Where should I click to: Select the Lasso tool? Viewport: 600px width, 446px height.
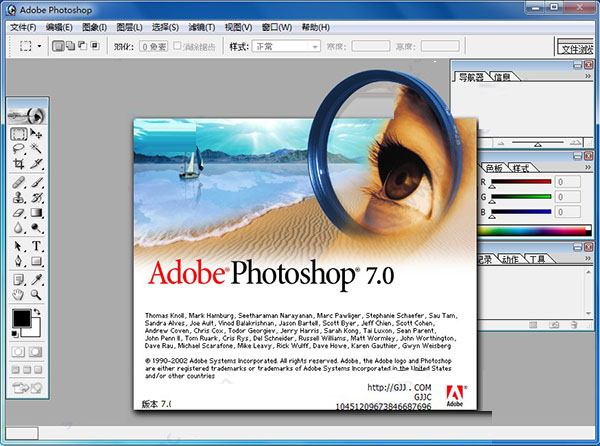pos(18,148)
